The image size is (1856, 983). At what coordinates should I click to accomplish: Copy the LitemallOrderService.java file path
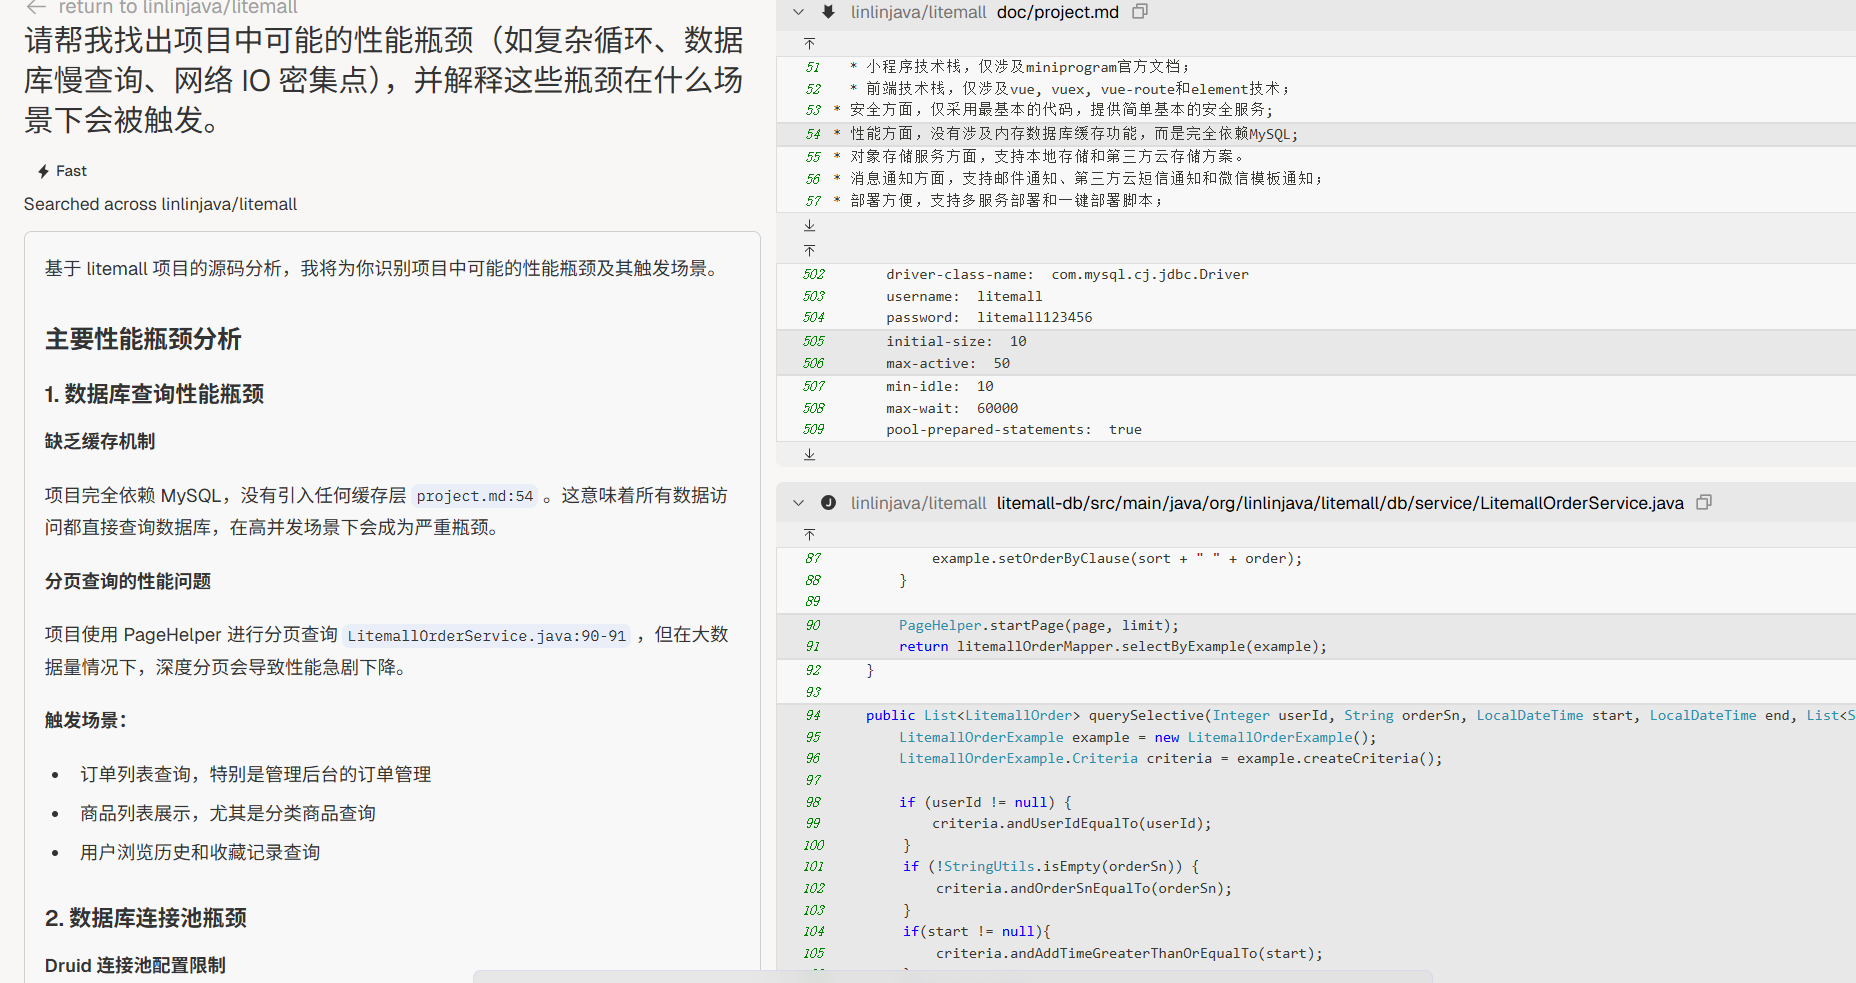tap(1704, 503)
